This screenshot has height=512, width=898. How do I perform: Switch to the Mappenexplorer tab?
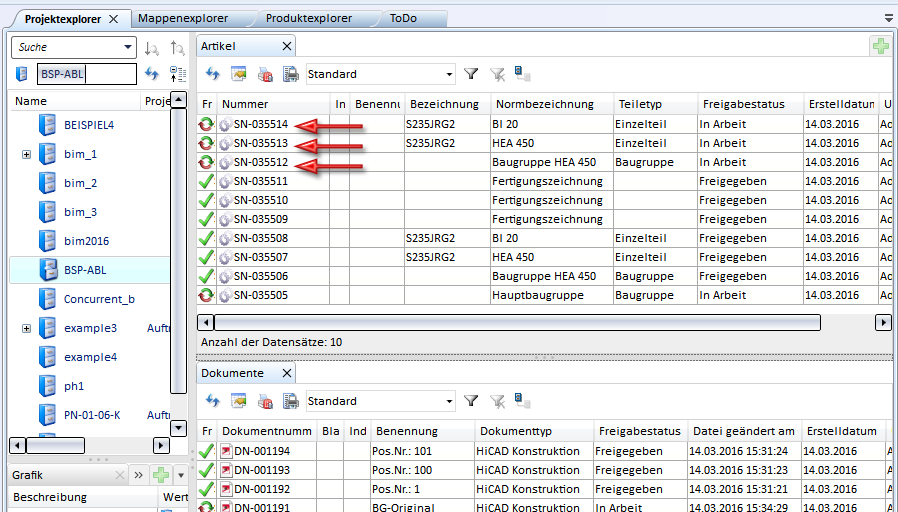click(x=183, y=18)
